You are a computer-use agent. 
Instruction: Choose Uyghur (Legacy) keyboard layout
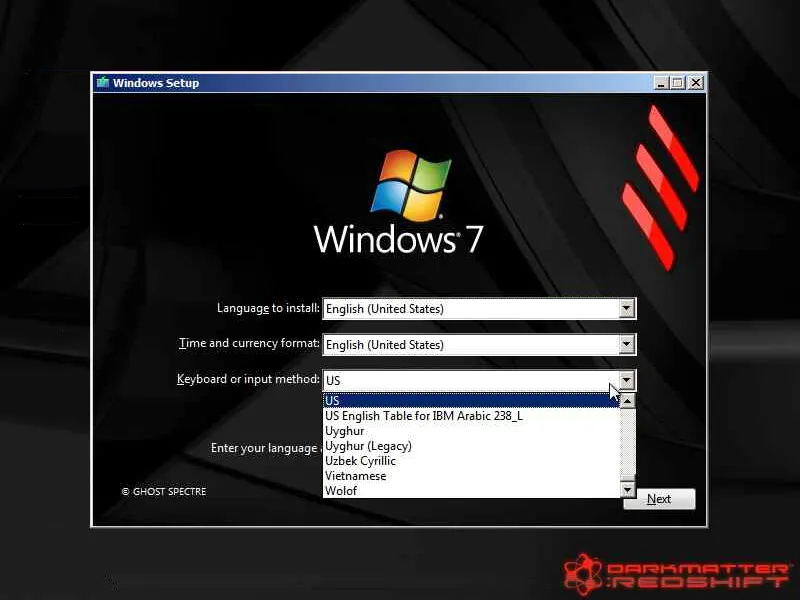[x=471, y=445]
